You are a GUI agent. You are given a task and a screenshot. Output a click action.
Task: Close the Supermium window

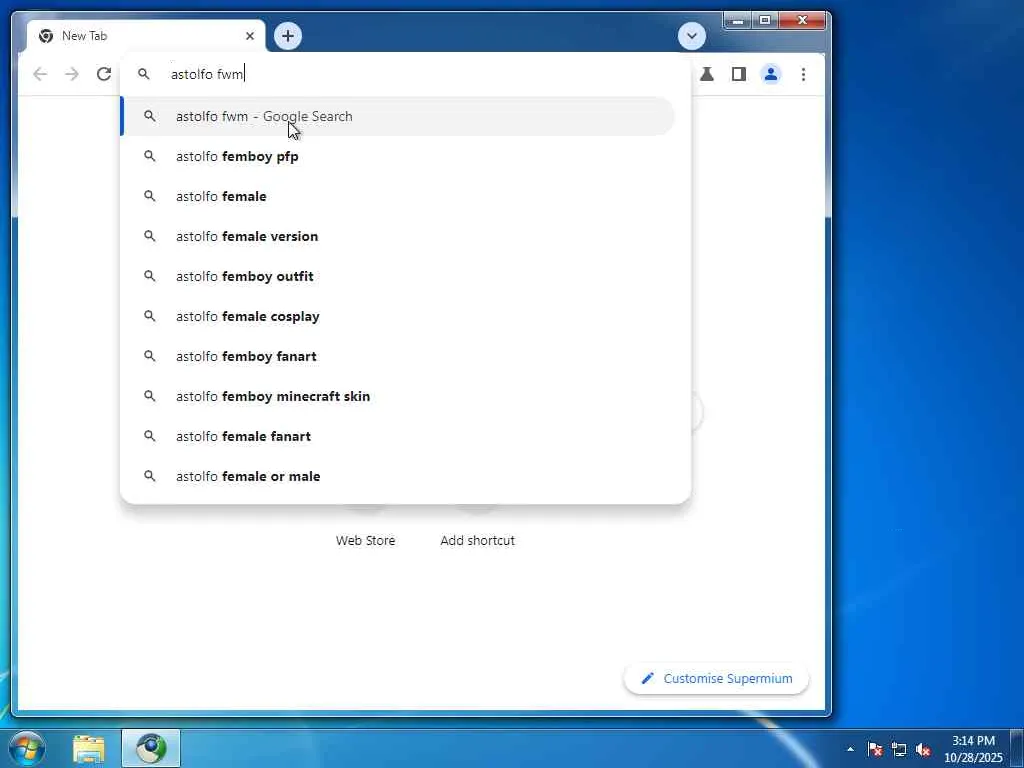pyautogui.click(x=803, y=21)
